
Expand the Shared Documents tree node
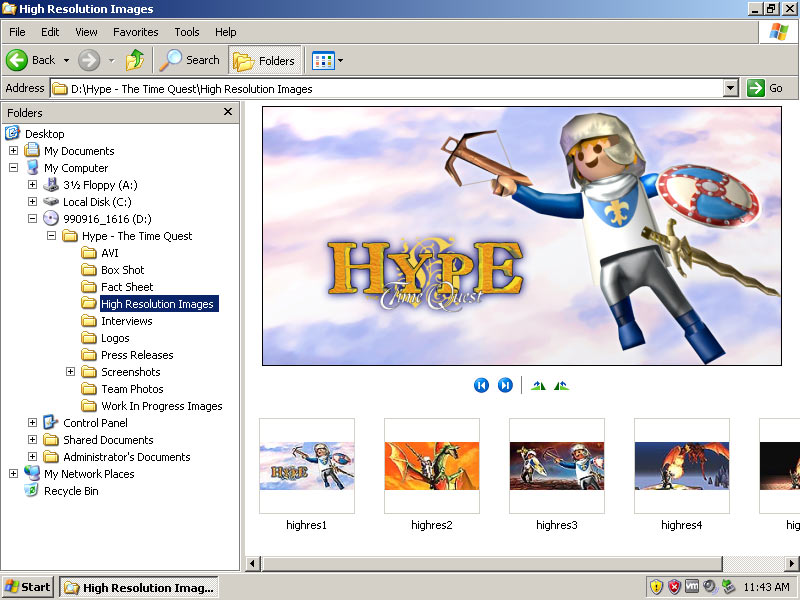pyautogui.click(x=32, y=440)
